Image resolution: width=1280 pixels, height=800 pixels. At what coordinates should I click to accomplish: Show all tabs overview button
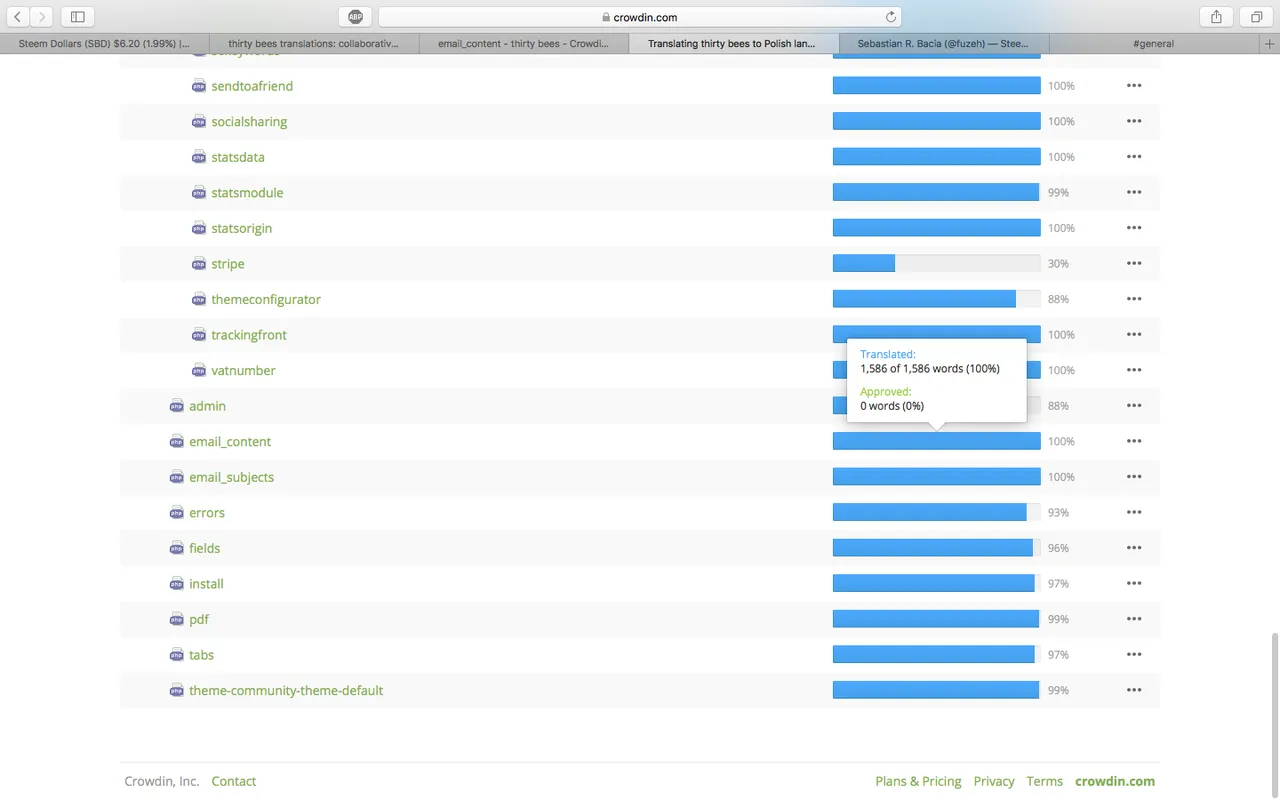point(1256,17)
